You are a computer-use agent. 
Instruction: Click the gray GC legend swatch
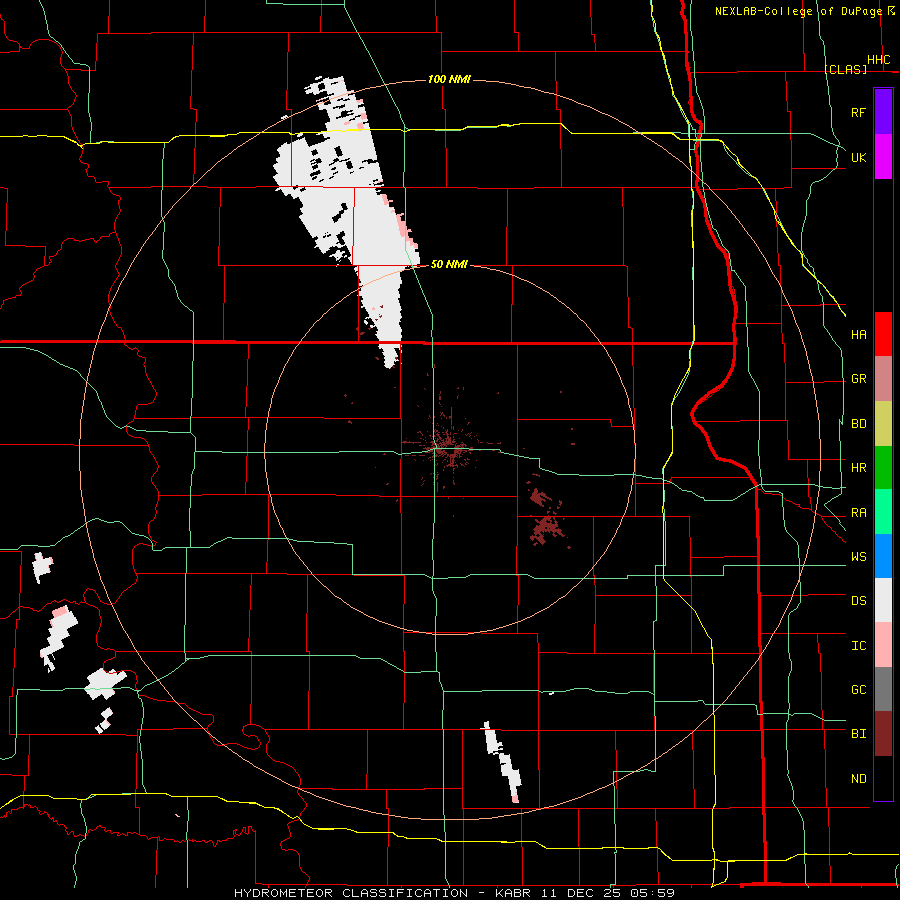(x=883, y=689)
